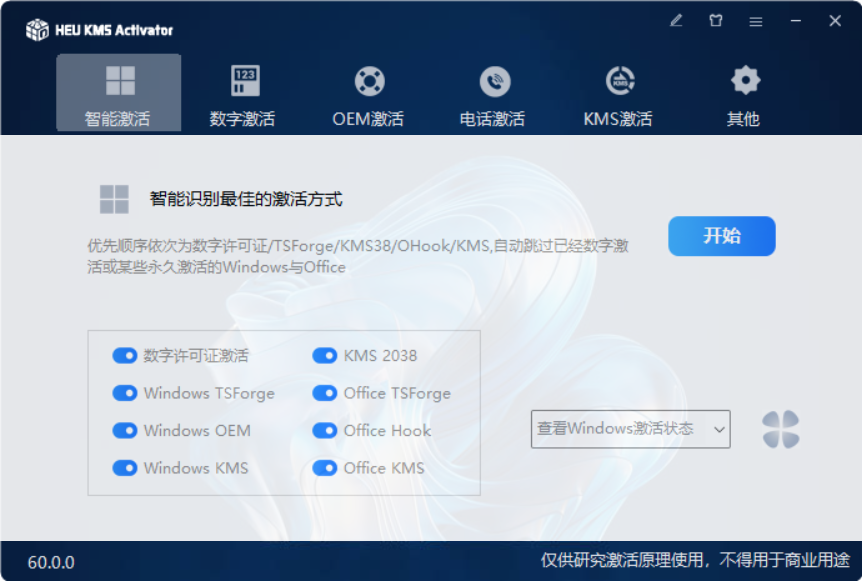The width and height of the screenshot is (862, 581).
Task: Click the pencil edit icon in title bar
Action: pyautogui.click(x=677, y=21)
